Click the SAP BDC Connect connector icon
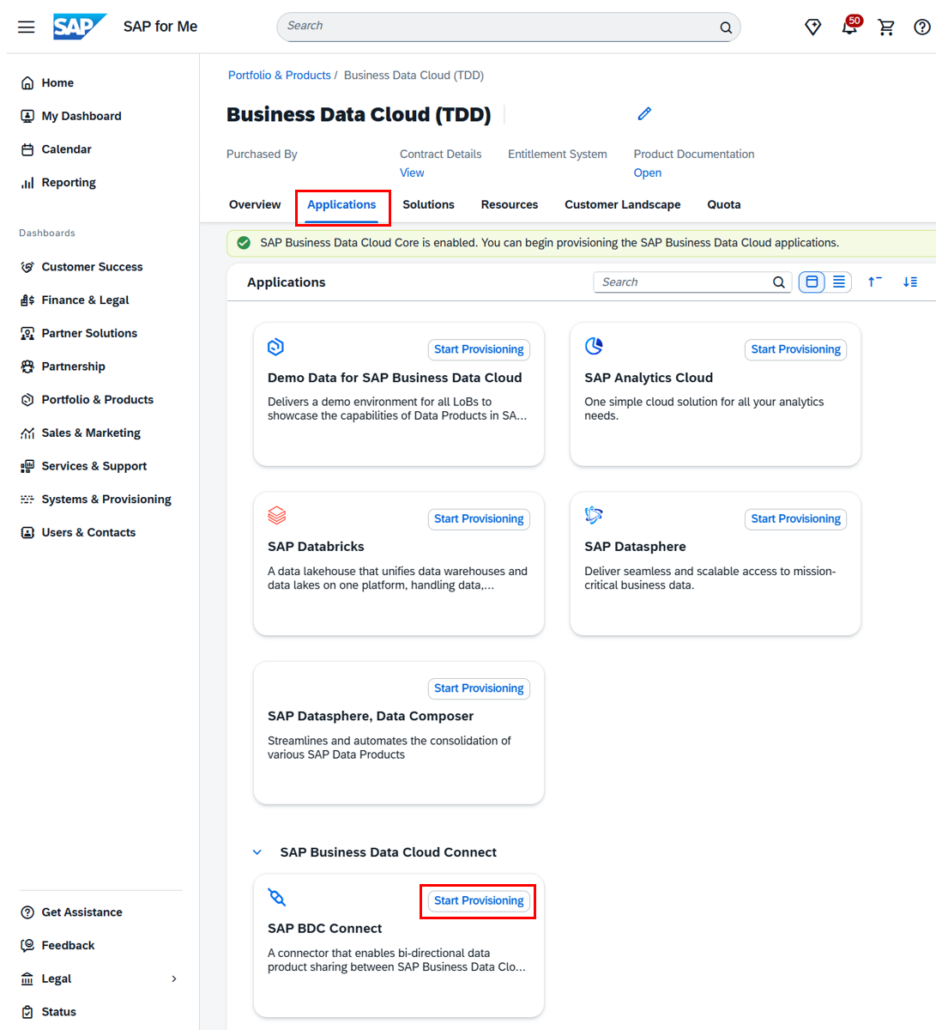Viewport: 936px width, 1030px height. tap(277, 897)
